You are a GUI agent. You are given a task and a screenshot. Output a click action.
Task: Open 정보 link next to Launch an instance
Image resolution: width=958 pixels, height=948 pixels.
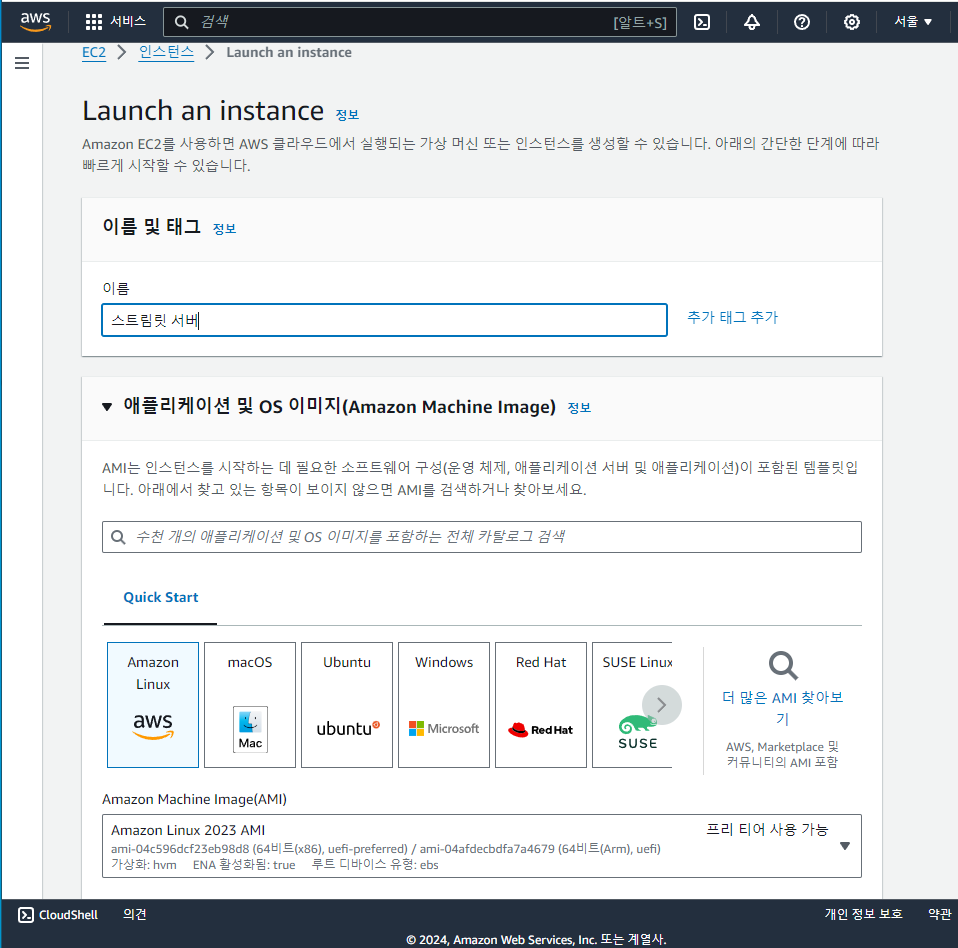[347, 115]
